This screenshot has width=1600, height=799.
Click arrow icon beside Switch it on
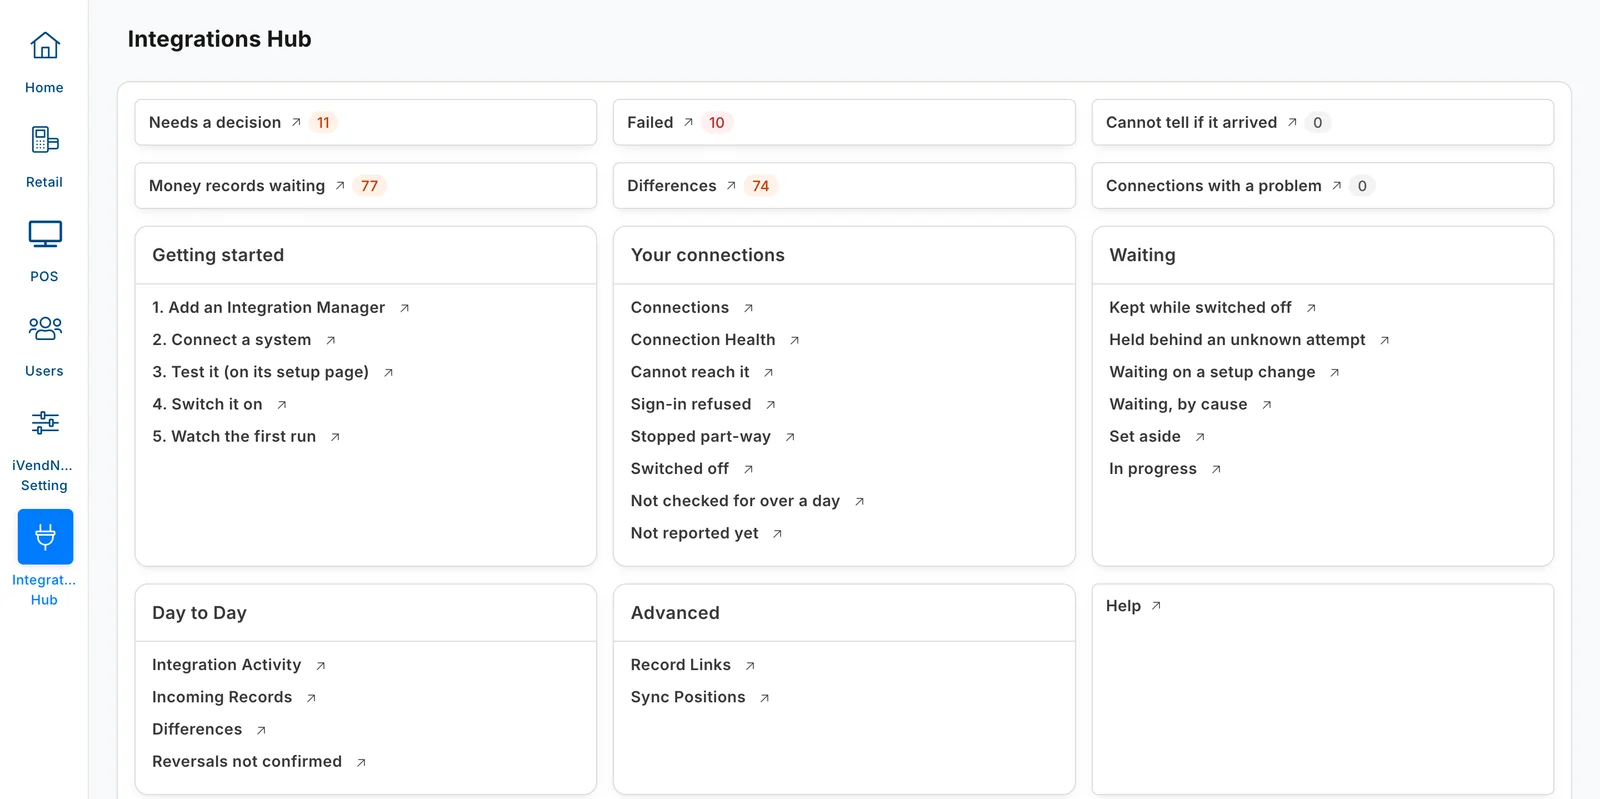282,405
